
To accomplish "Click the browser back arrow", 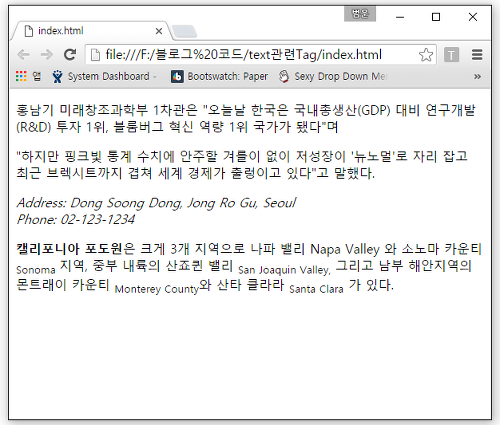I will 24,54.
